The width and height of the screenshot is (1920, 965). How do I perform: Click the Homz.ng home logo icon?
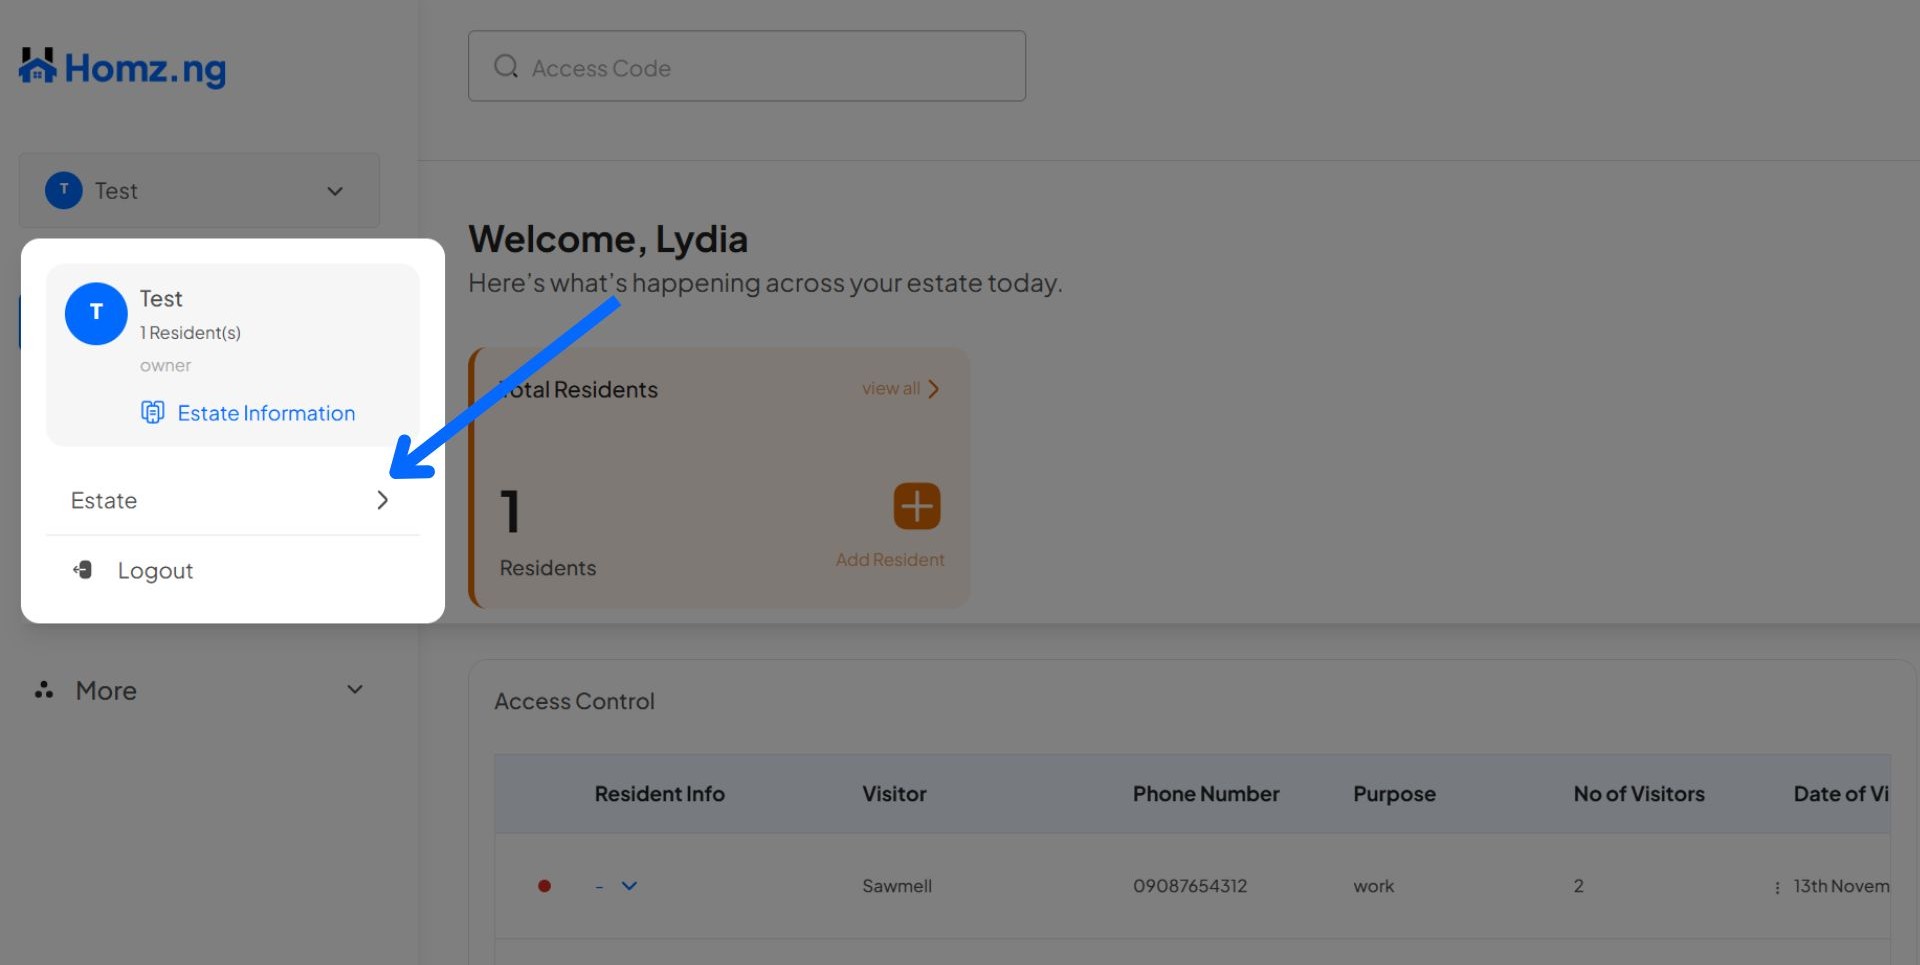(x=36, y=66)
